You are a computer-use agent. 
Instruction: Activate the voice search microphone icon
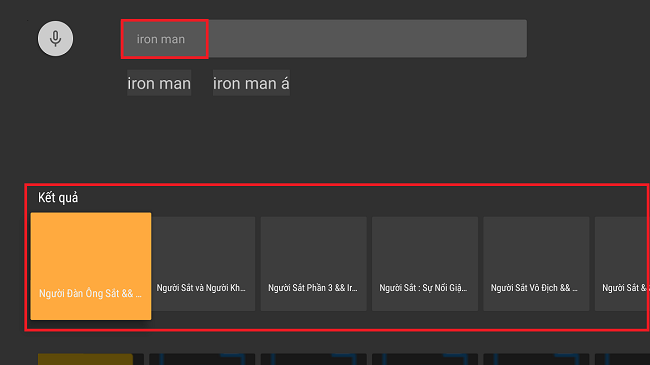tap(55, 39)
